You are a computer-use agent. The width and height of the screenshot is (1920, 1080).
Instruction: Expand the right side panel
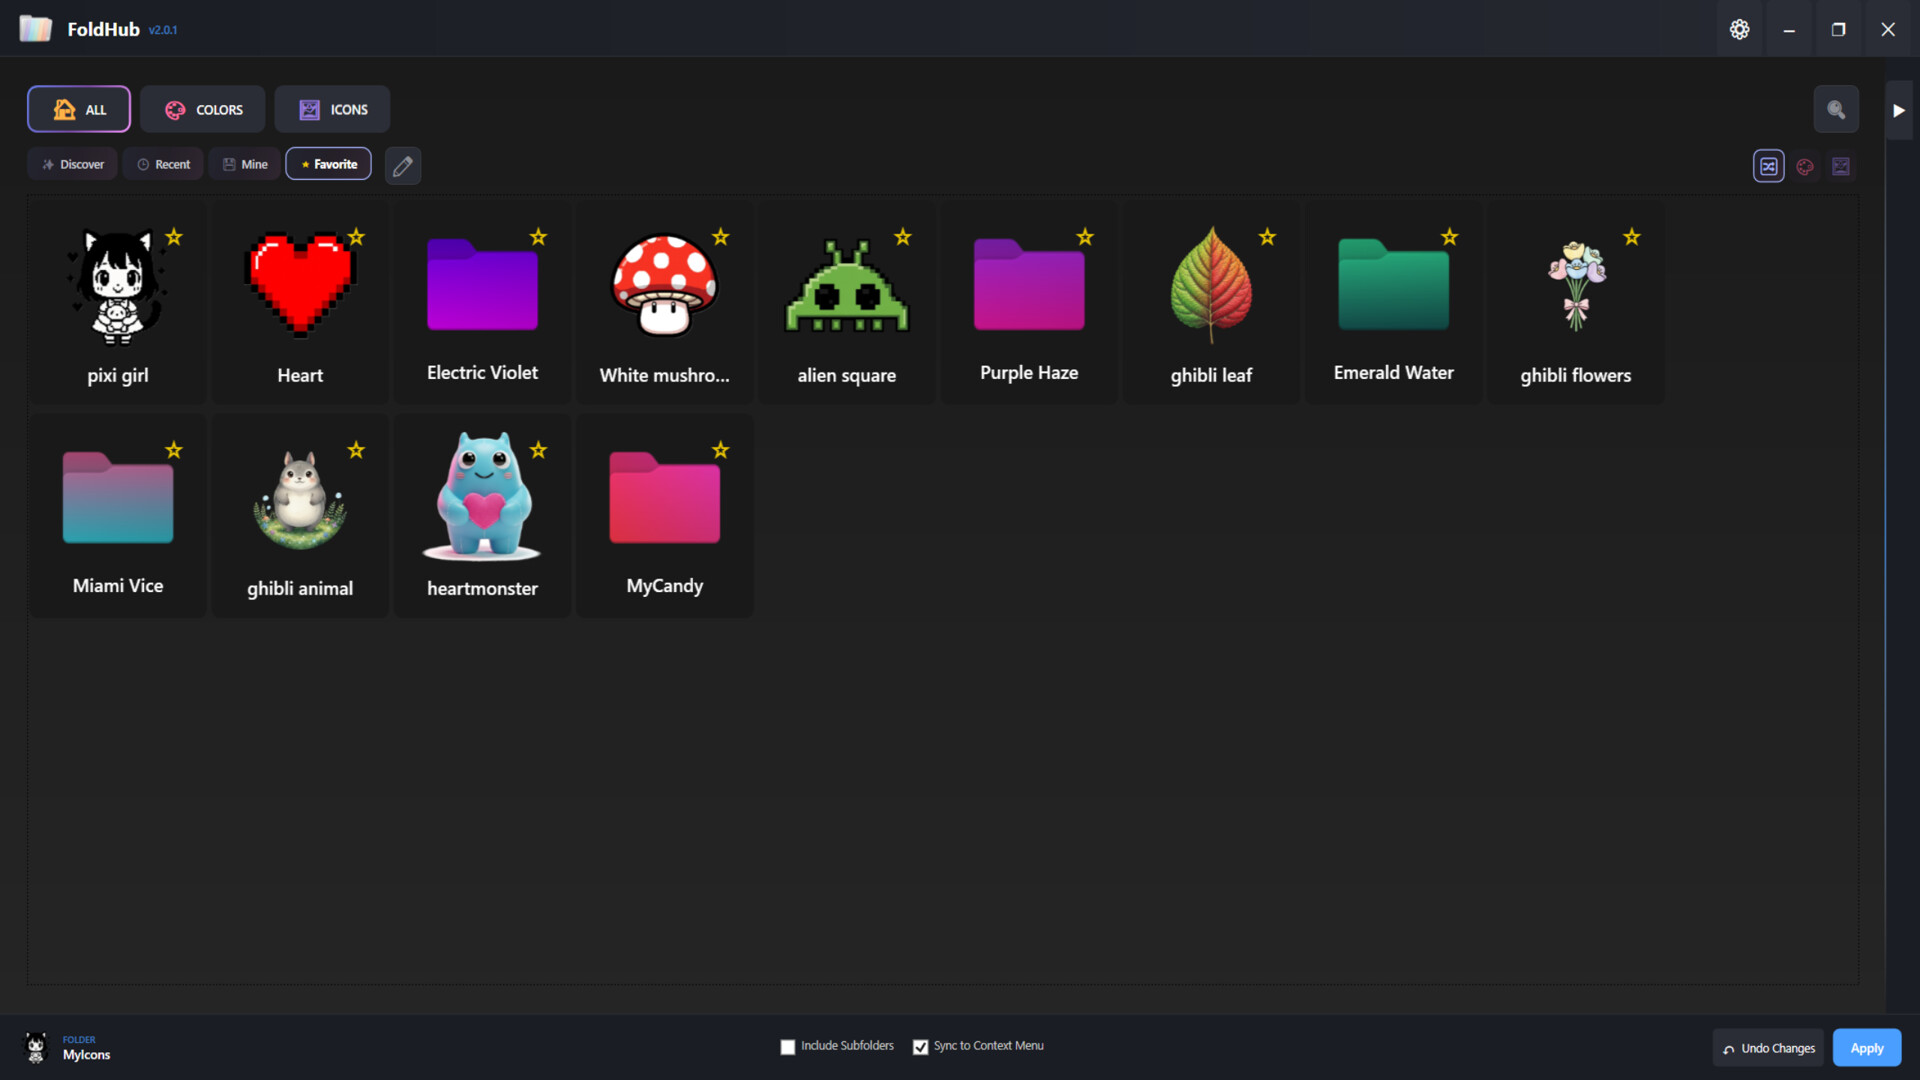(1899, 109)
